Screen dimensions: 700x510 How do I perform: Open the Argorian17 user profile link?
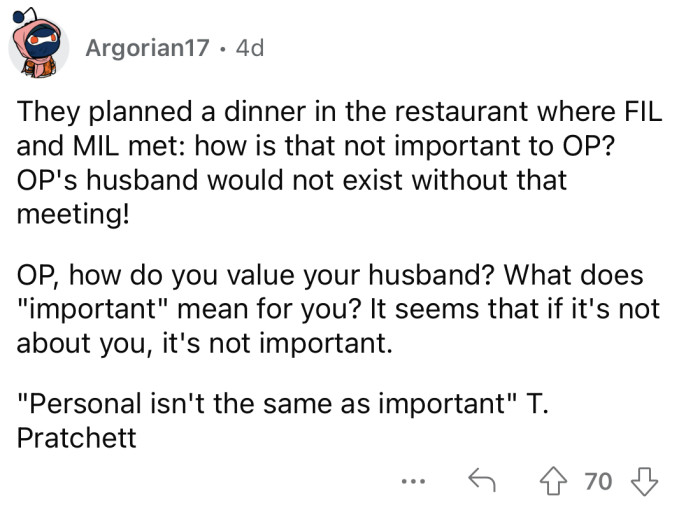click(x=150, y=48)
